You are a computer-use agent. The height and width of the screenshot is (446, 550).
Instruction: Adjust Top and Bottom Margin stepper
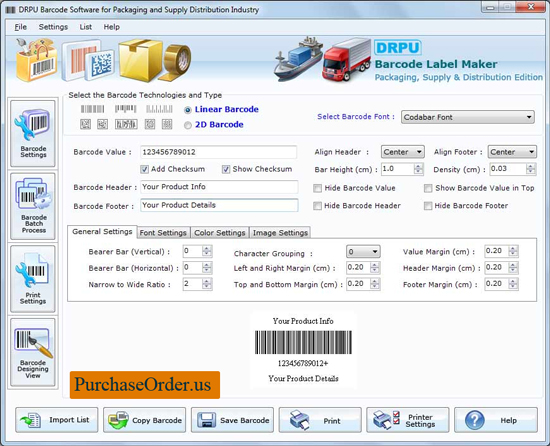[x=375, y=284]
